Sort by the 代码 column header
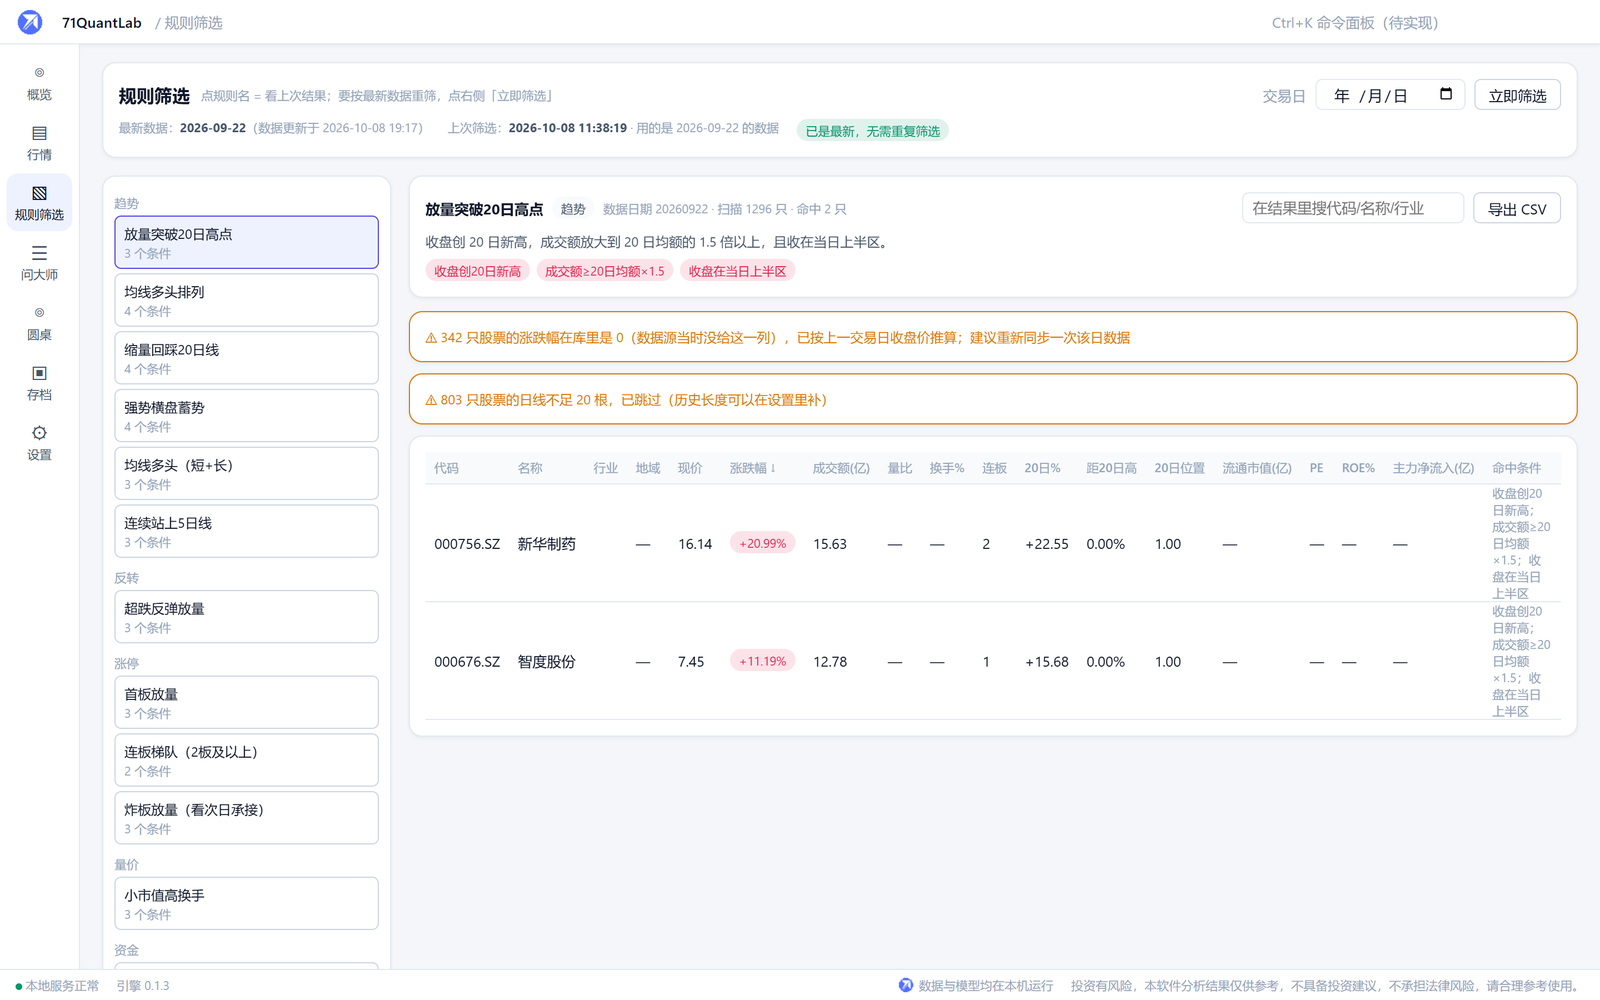 [x=446, y=468]
